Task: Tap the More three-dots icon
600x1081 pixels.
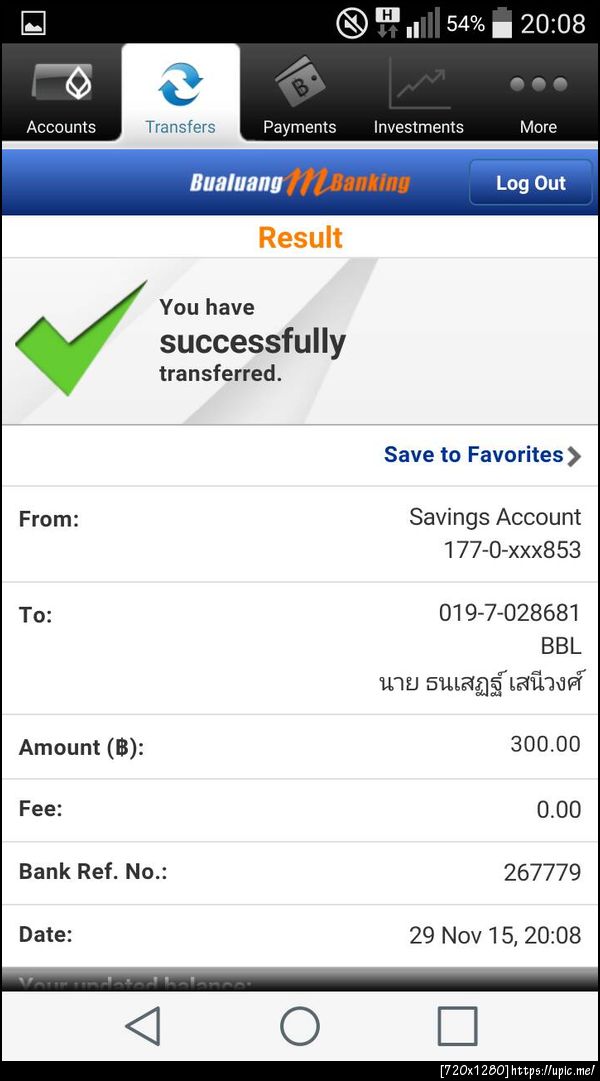Action: point(538,84)
